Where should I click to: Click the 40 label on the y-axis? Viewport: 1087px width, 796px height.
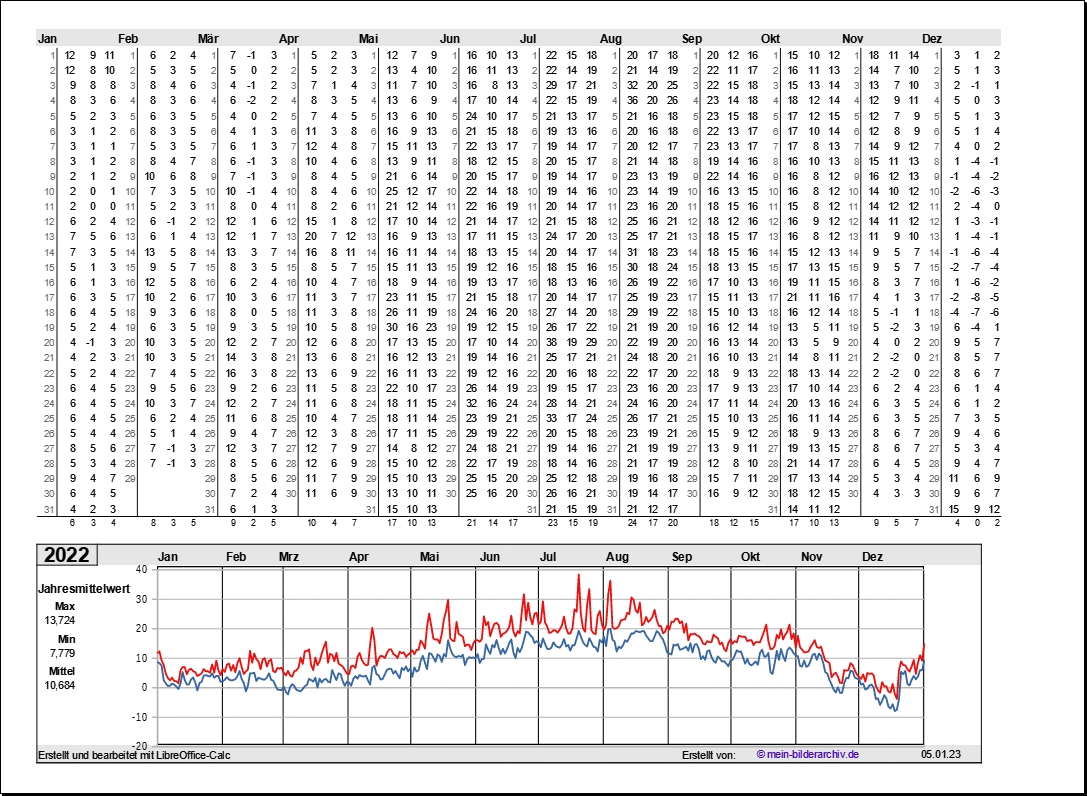pyautogui.click(x=141, y=569)
